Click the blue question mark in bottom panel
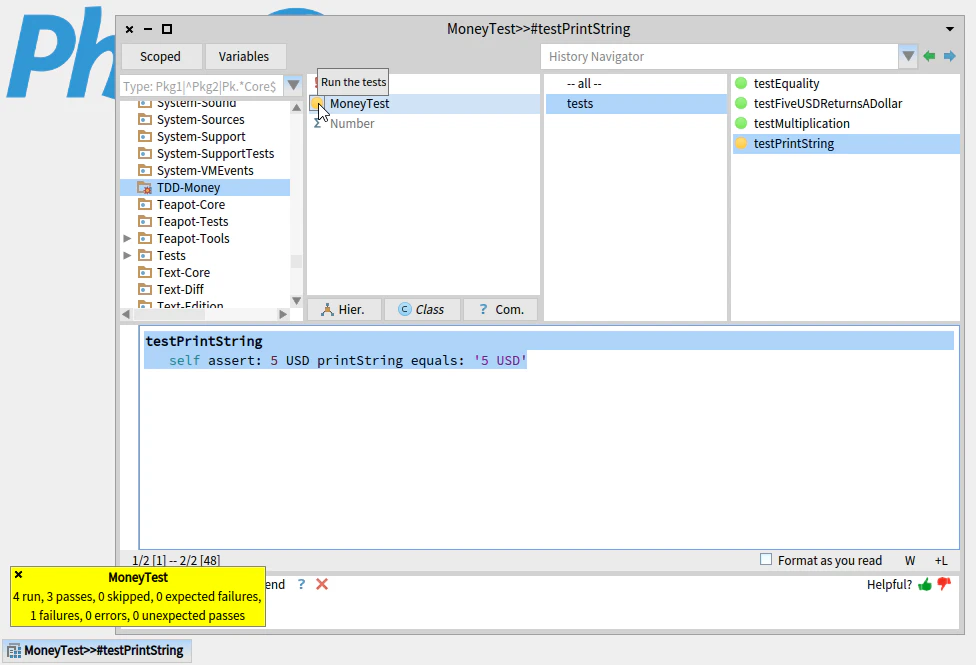 [x=301, y=584]
